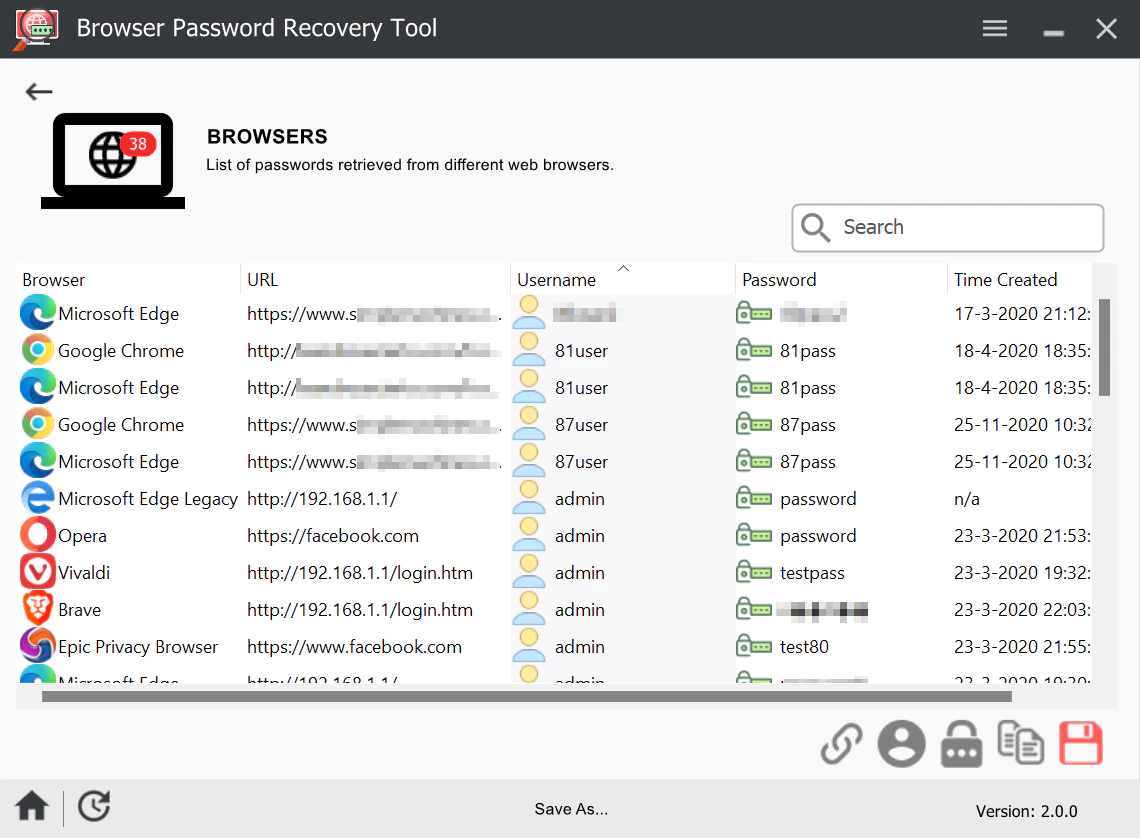1140x838 pixels.
Task: Click the Microsoft Edge Legacy icon
Action: pos(38,498)
